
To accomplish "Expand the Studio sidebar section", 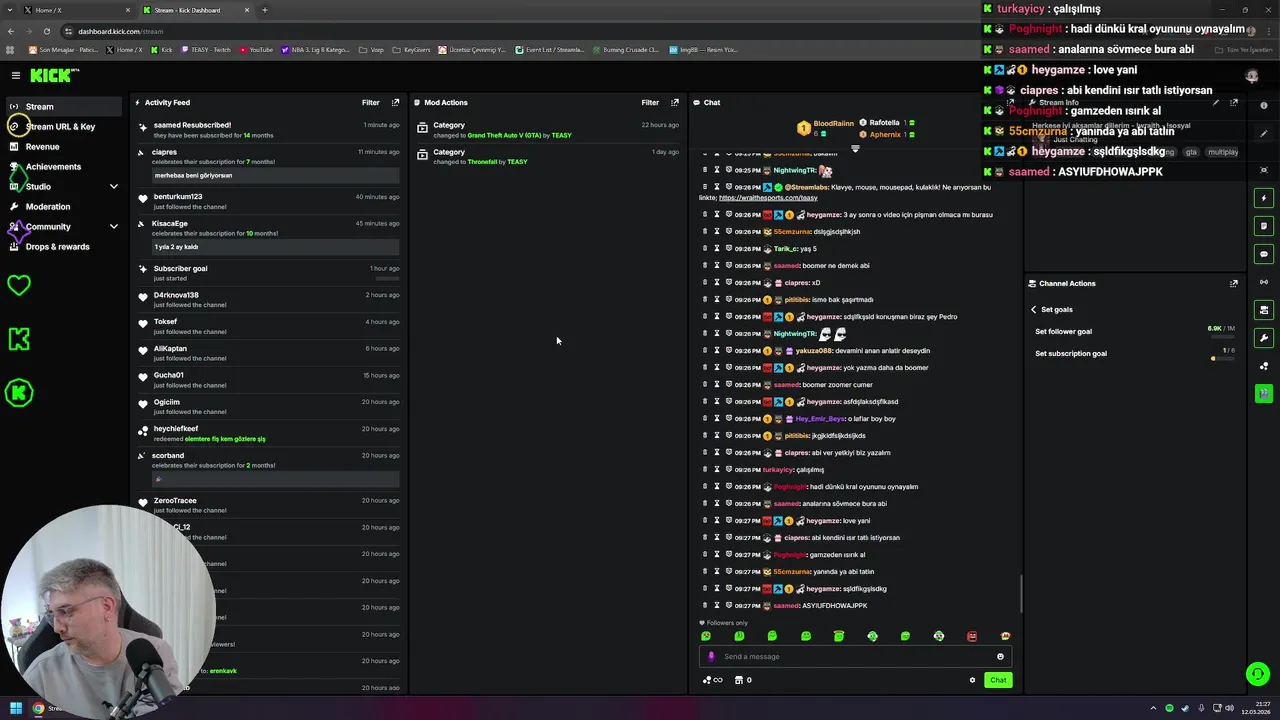I will coord(113,187).
